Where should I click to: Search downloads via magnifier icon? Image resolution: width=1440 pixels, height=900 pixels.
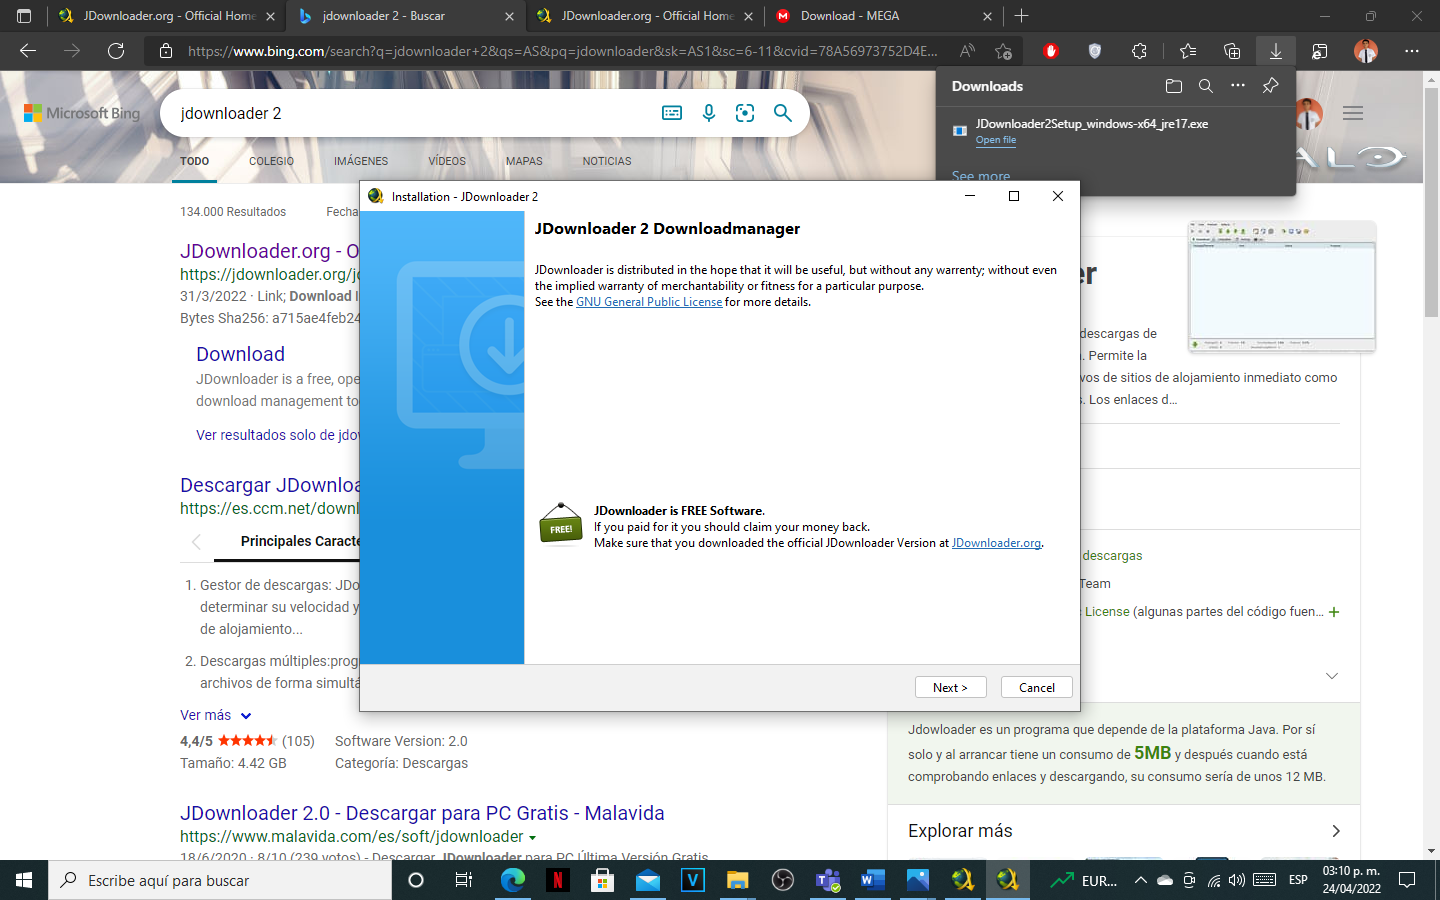1206,86
